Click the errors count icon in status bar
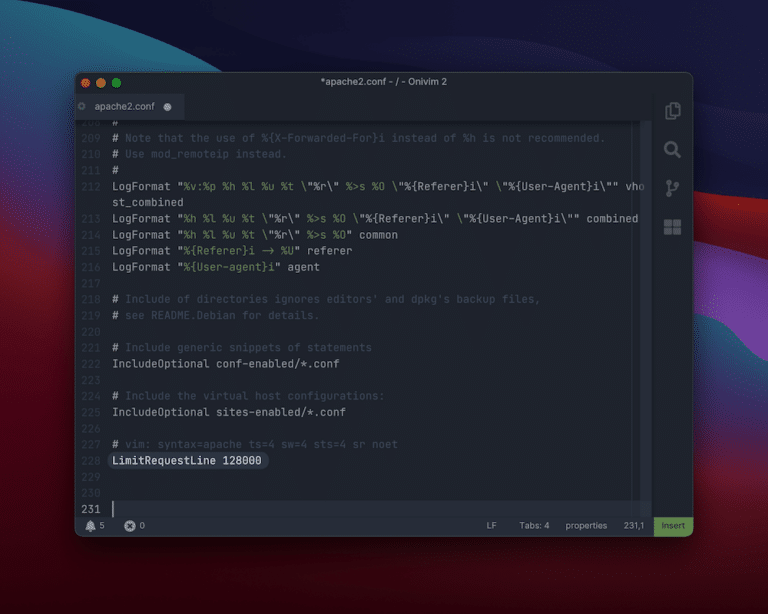Viewport: 768px width, 614px height. point(130,525)
